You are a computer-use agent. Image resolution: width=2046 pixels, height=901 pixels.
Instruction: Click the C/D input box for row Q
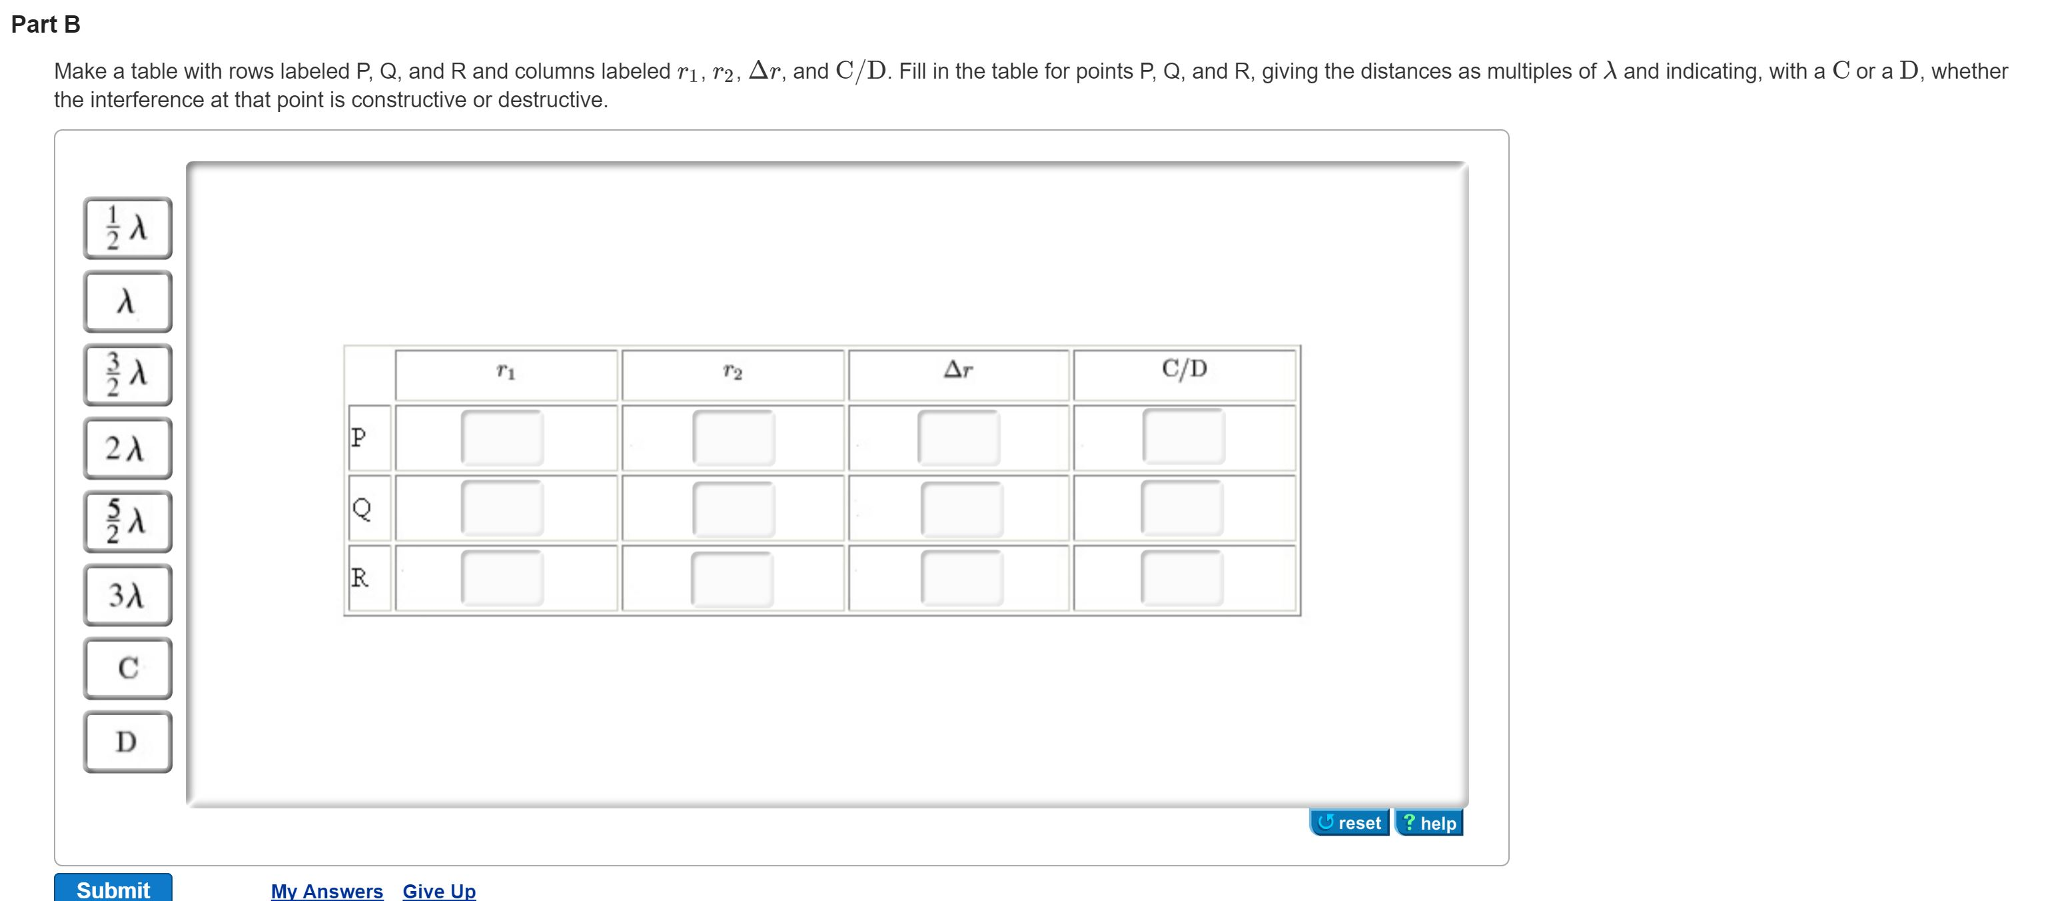[x=1183, y=508]
